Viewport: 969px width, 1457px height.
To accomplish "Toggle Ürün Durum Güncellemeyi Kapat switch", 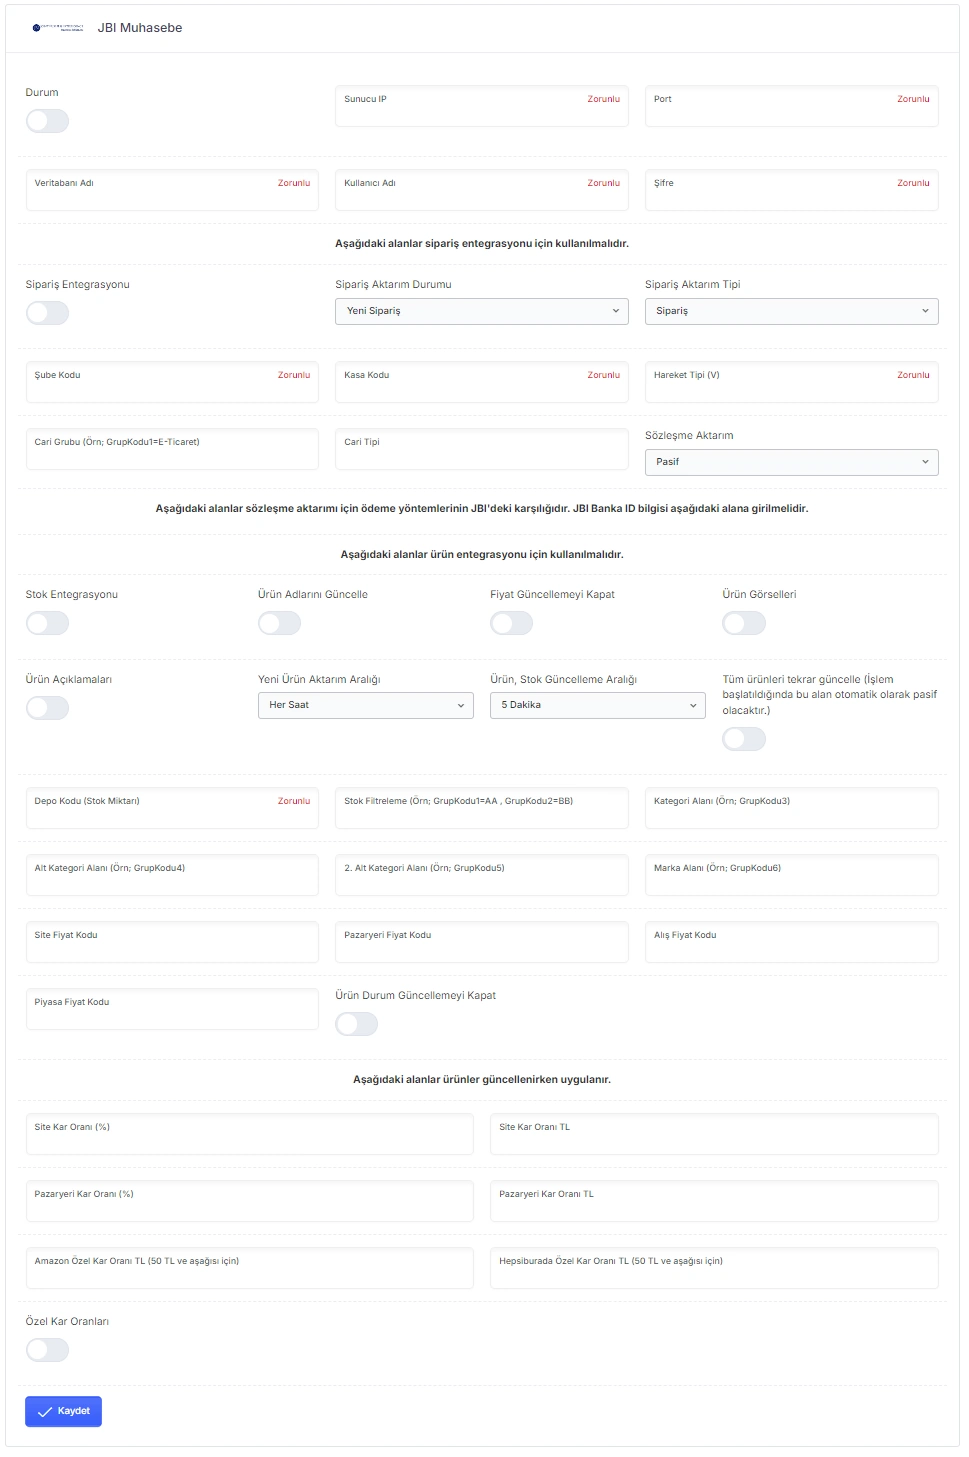I will click(x=357, y=1024).
